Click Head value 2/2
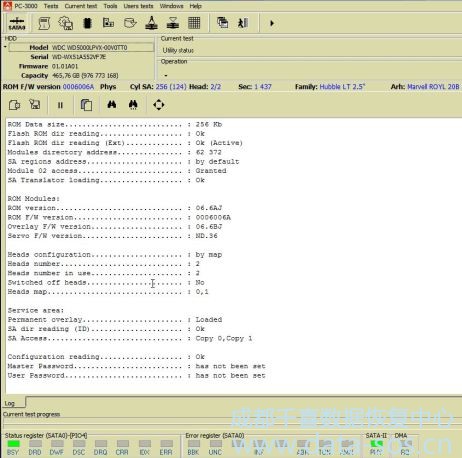Screen dimensions: 462x458 click(x=216, y=87)
